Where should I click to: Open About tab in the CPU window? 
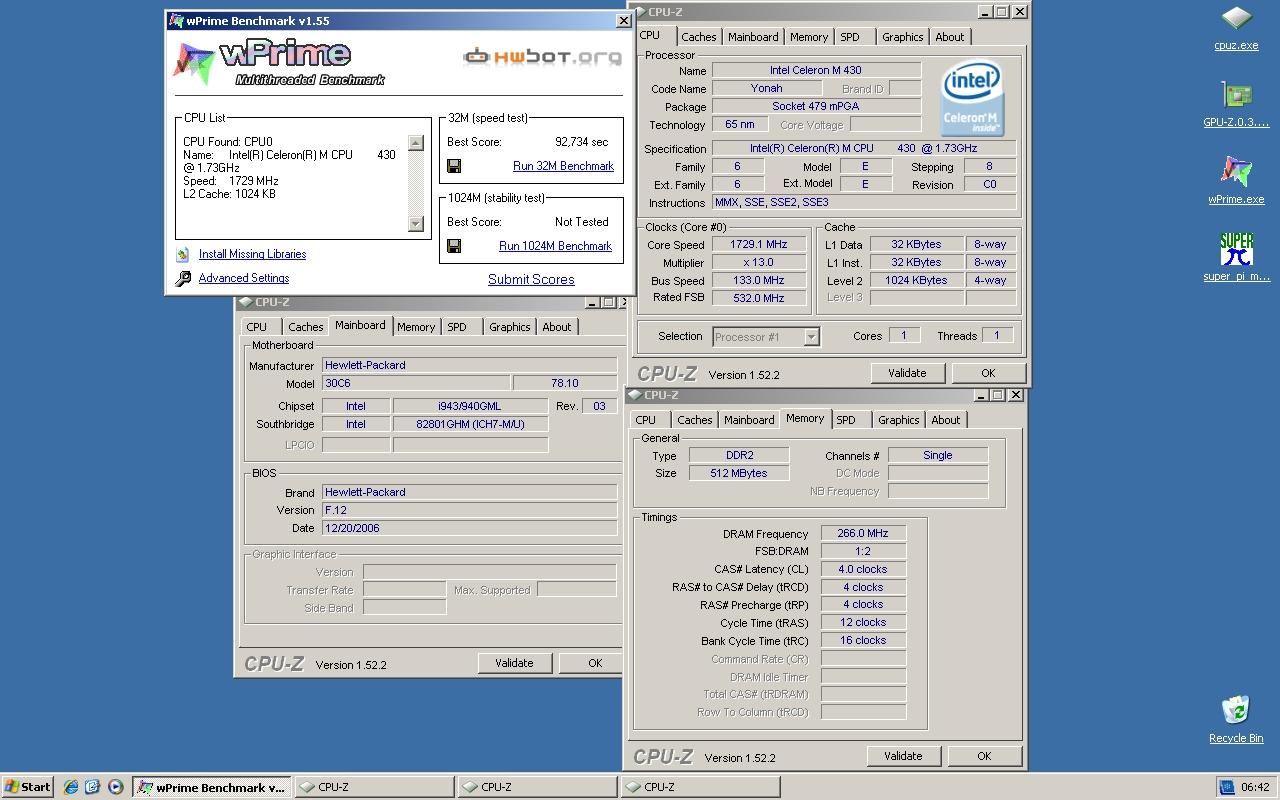(x=950, y=37)
